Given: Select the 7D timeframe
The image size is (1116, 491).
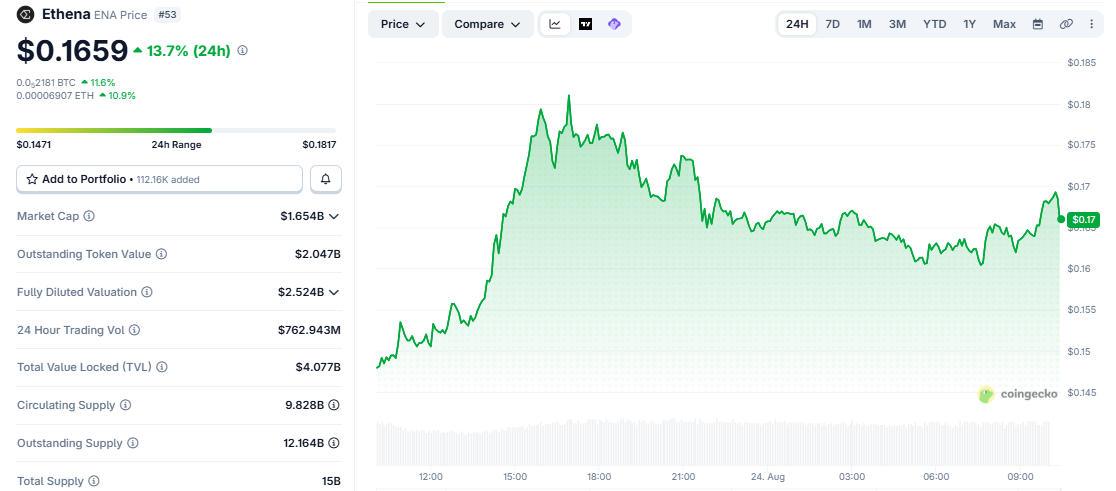Looking at the screenshot, I should [x=833, y=24].
